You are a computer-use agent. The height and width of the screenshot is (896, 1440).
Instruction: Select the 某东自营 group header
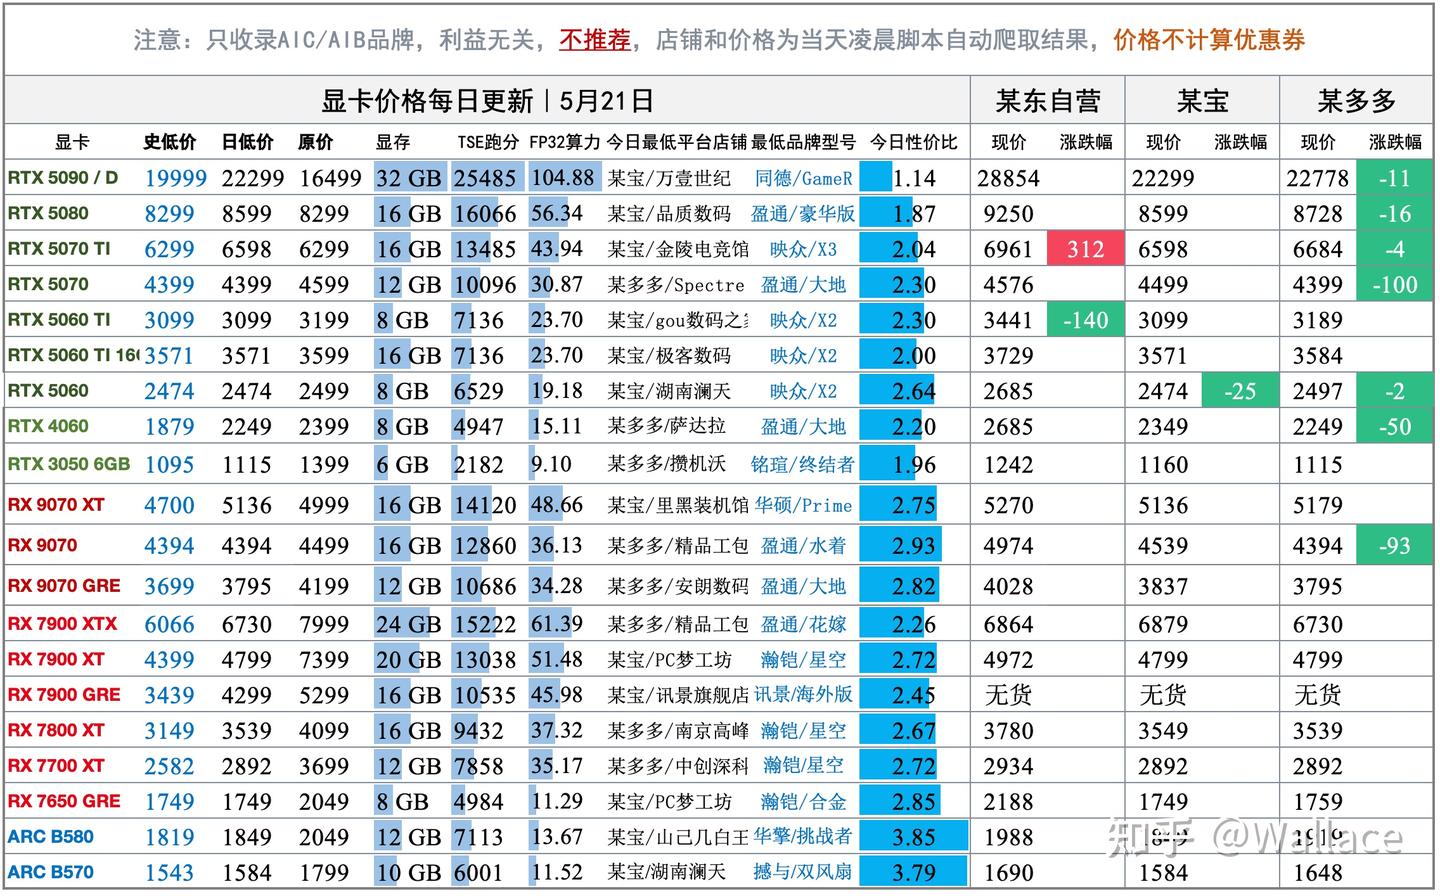click(x=1047, y=100)
